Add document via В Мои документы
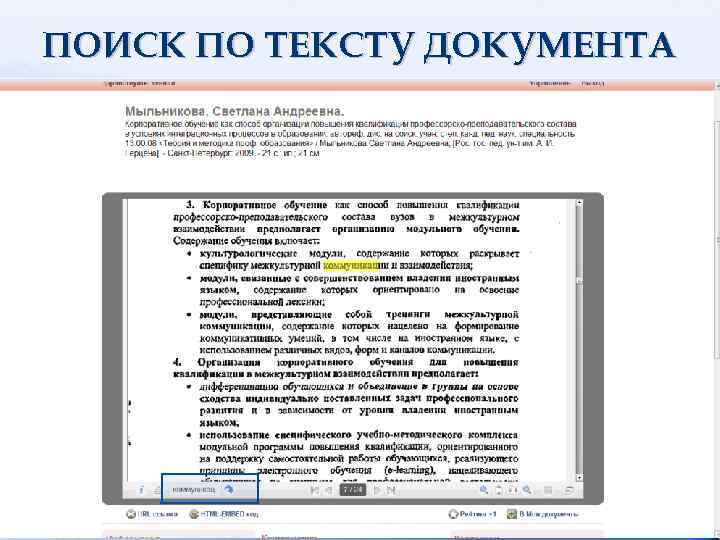Viewport: 720px width, 540px height. click(x=543, y=514)
